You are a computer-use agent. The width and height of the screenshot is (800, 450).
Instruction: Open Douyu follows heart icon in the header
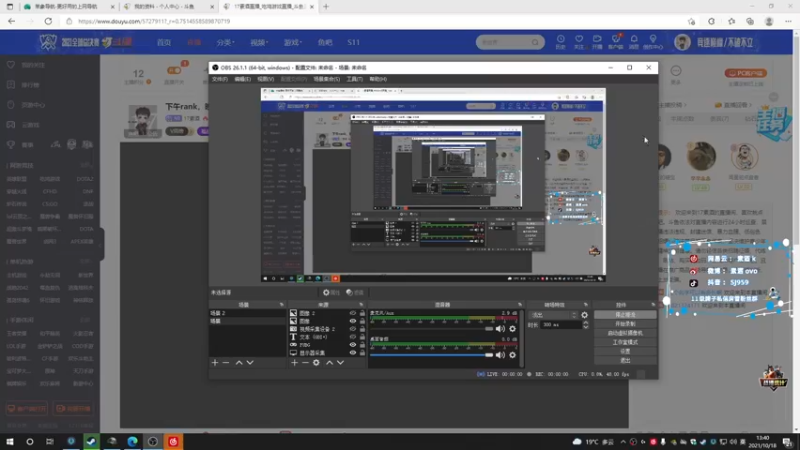tap(579, 39)
